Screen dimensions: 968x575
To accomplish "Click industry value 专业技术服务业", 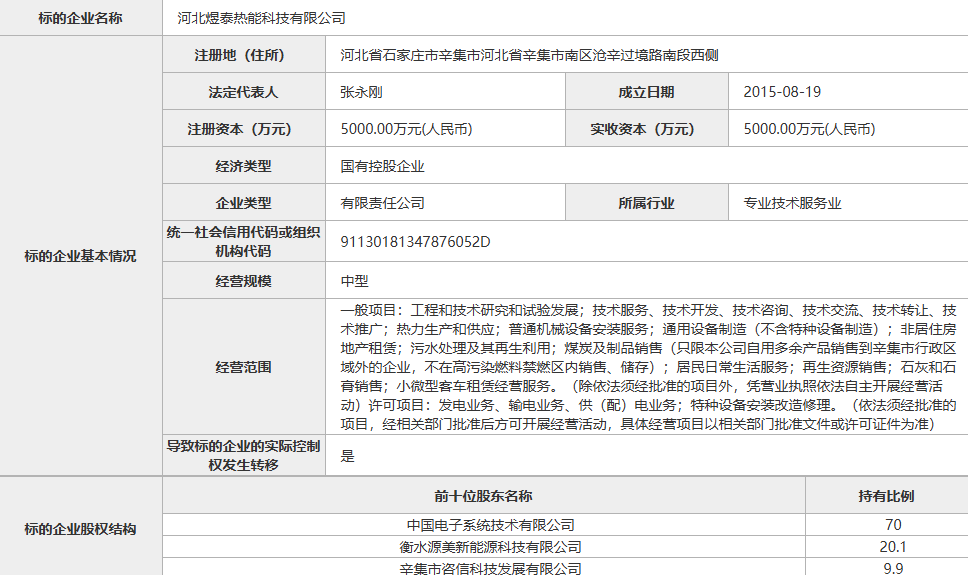I will pyautogui.click(x=792, y=203).
